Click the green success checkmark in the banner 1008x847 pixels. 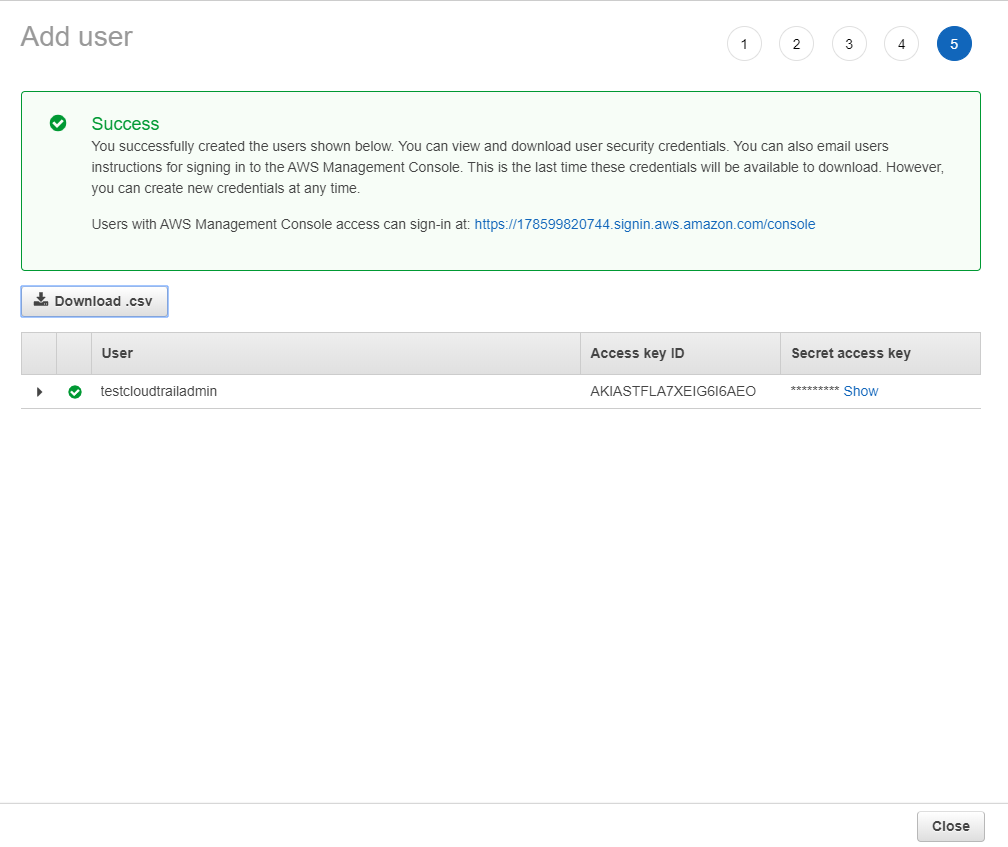pyautogui.click(x=58, y=123)
